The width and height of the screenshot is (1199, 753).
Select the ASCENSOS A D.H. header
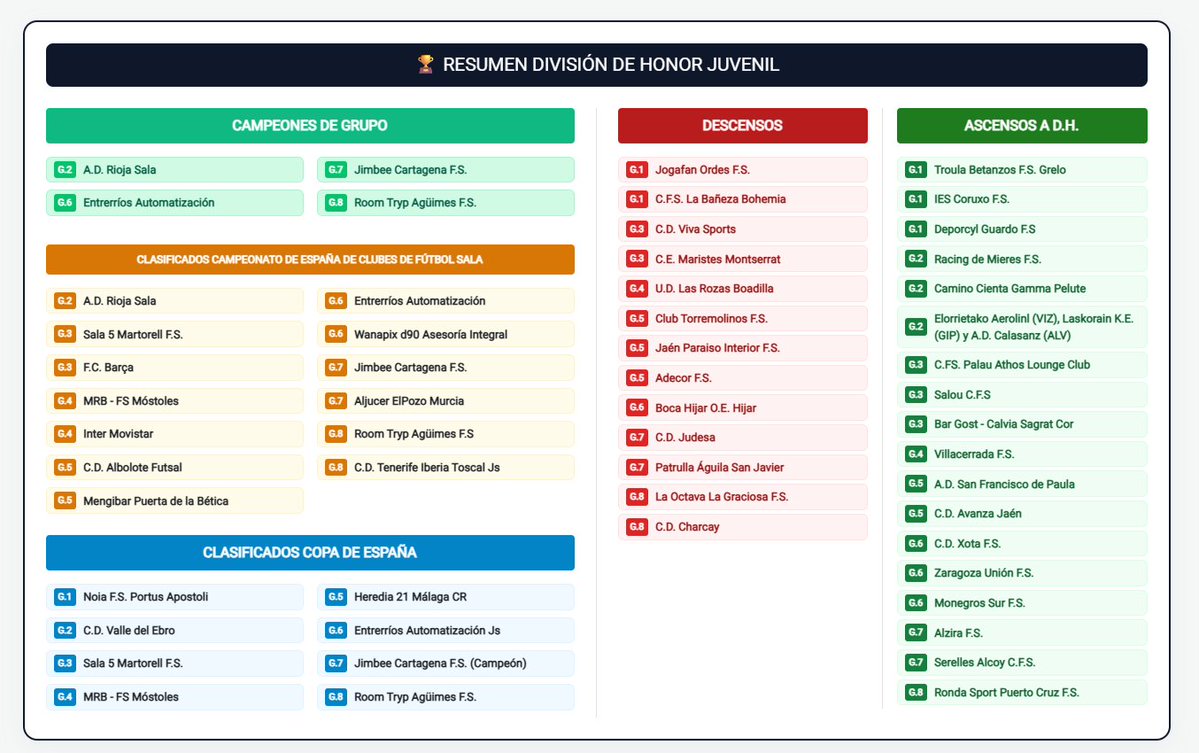(1022, 125)
